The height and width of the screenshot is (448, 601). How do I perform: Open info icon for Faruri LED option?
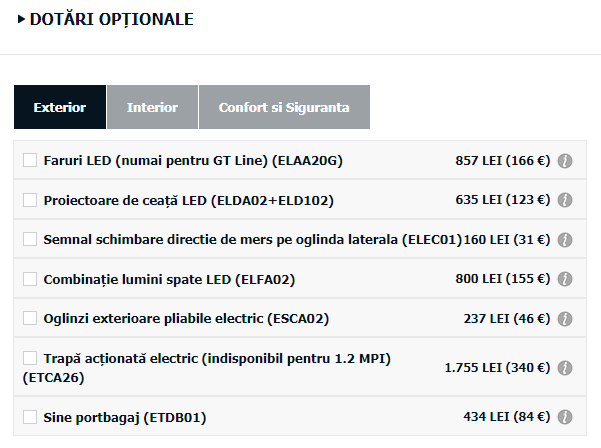click(x=565, y=161)
